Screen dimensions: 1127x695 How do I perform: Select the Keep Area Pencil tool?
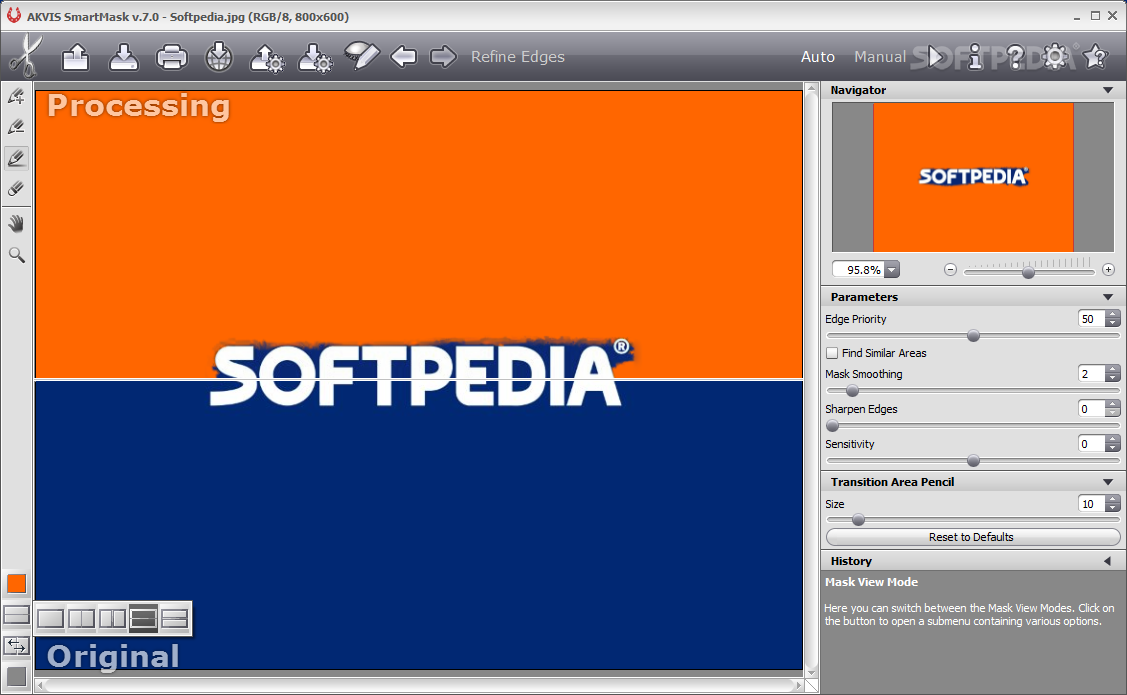16,96
